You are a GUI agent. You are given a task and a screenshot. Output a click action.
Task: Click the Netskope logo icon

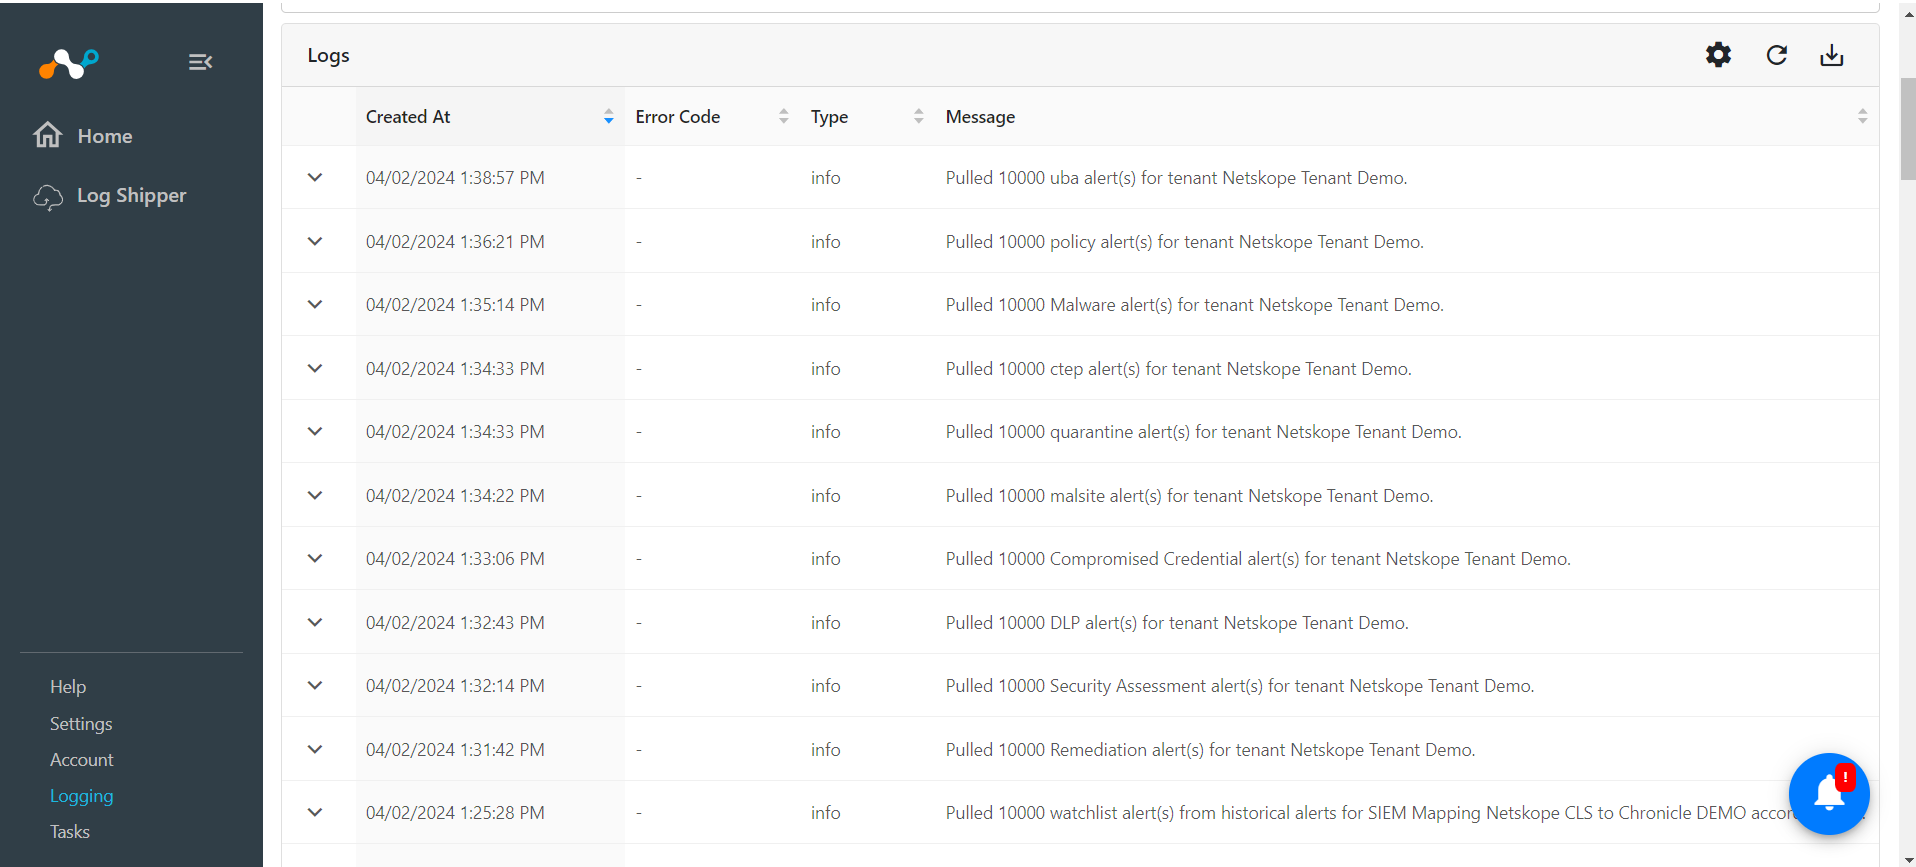[69, 63]
